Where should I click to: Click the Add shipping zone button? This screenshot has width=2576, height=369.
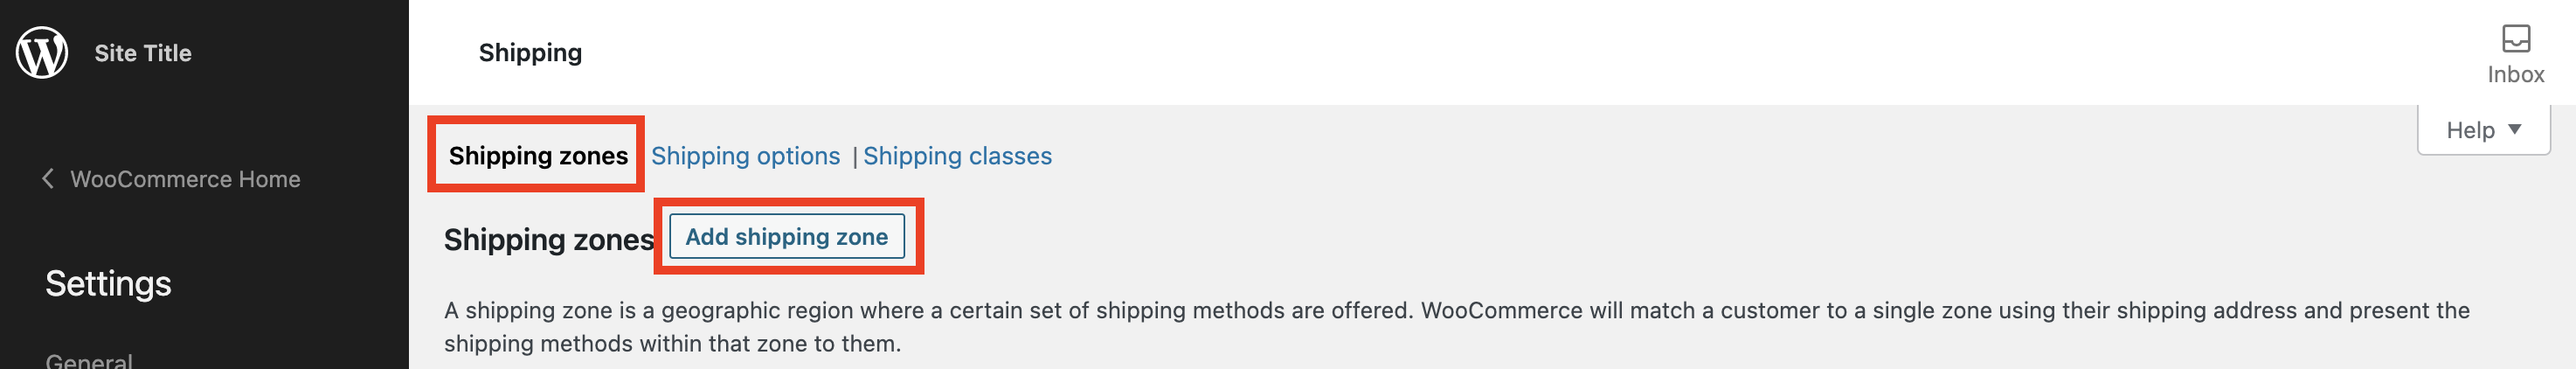[786, 237]
